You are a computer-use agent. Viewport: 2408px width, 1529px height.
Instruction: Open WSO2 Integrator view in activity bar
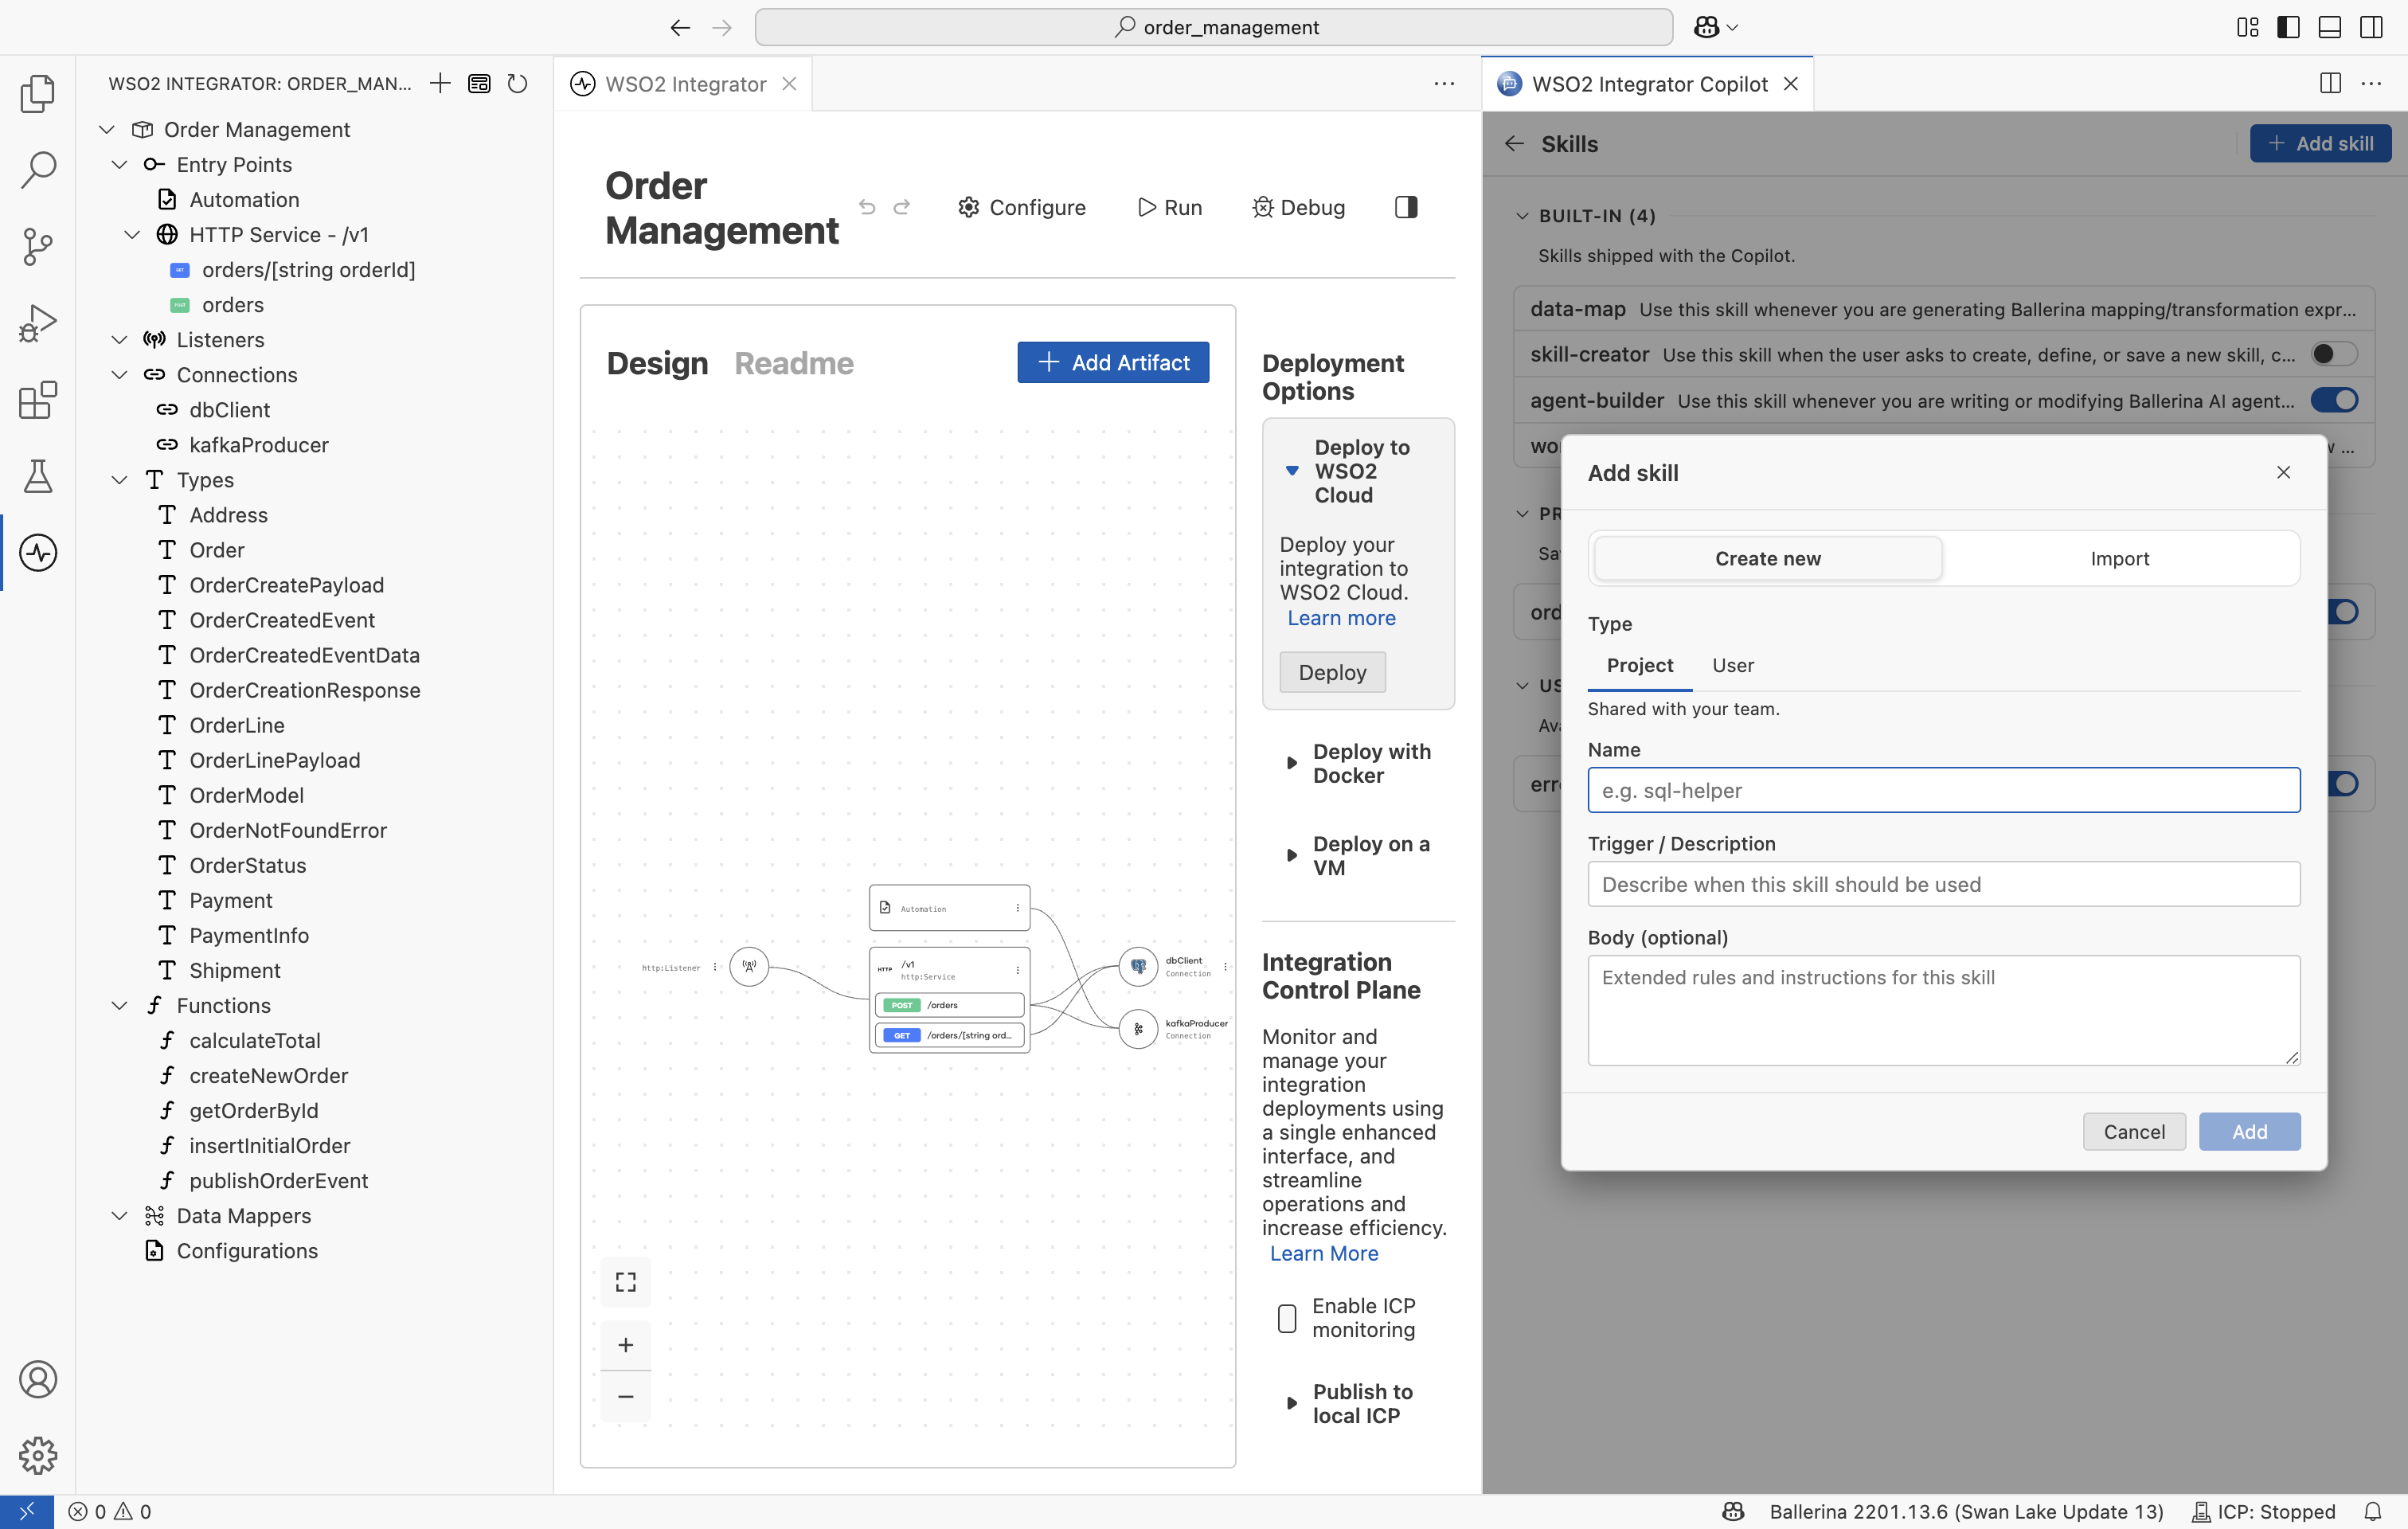click(x=37, y=552)
